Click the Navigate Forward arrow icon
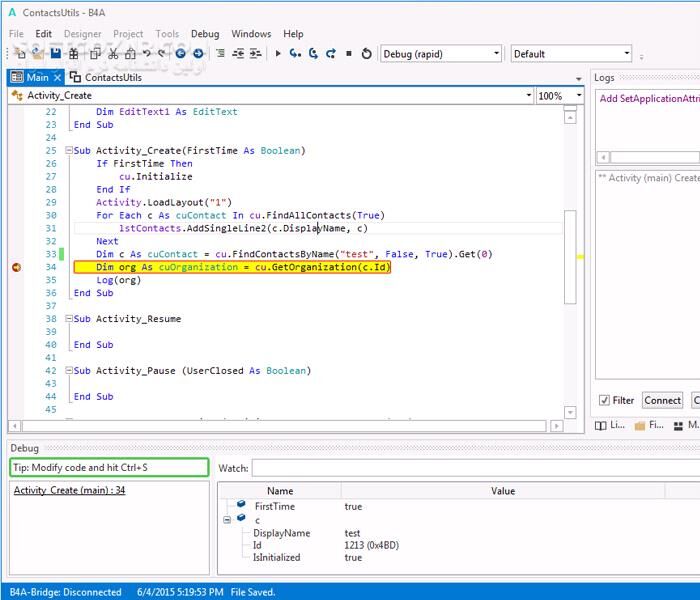 198,54
